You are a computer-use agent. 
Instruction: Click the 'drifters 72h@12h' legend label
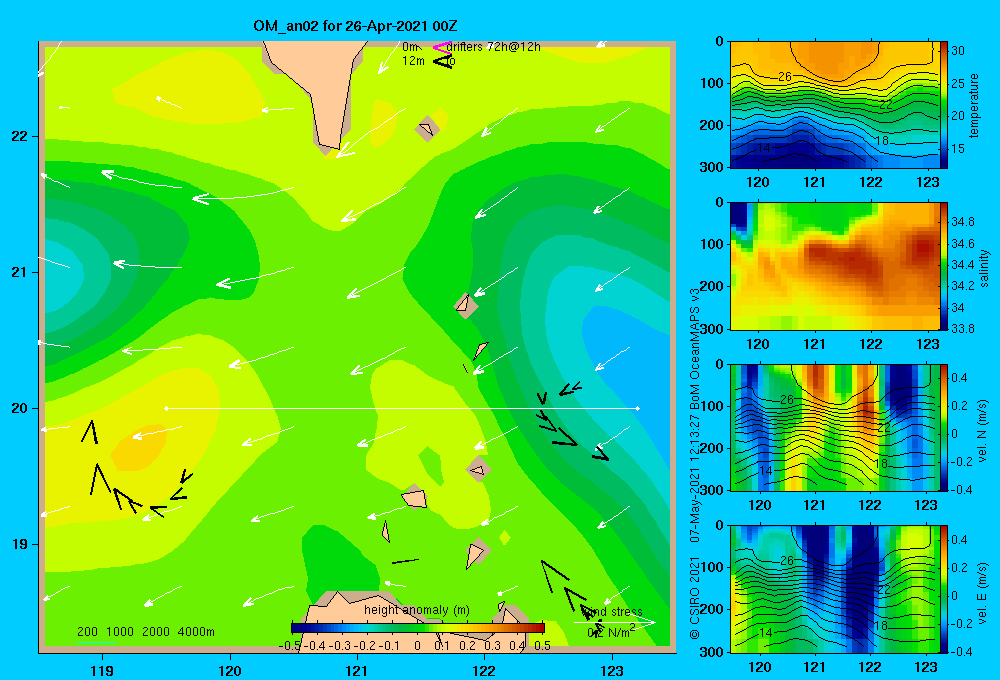point(494,47)
